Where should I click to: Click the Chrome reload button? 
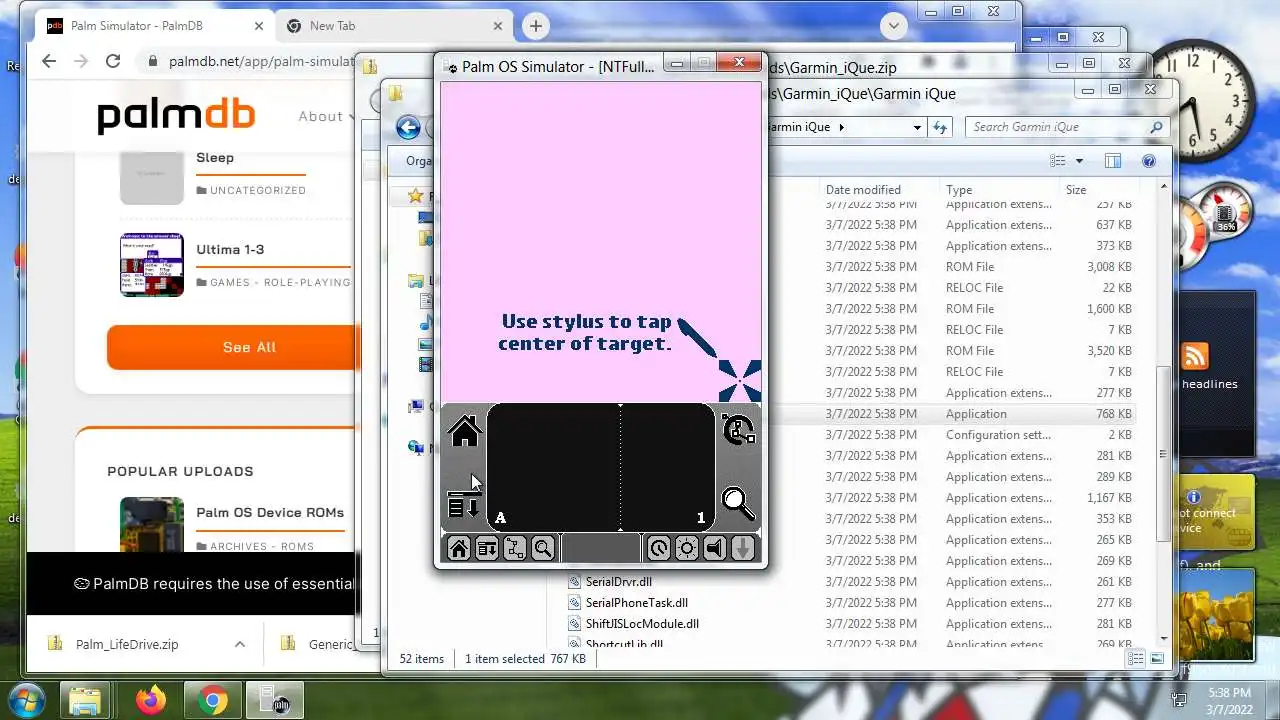pos(113,61)
